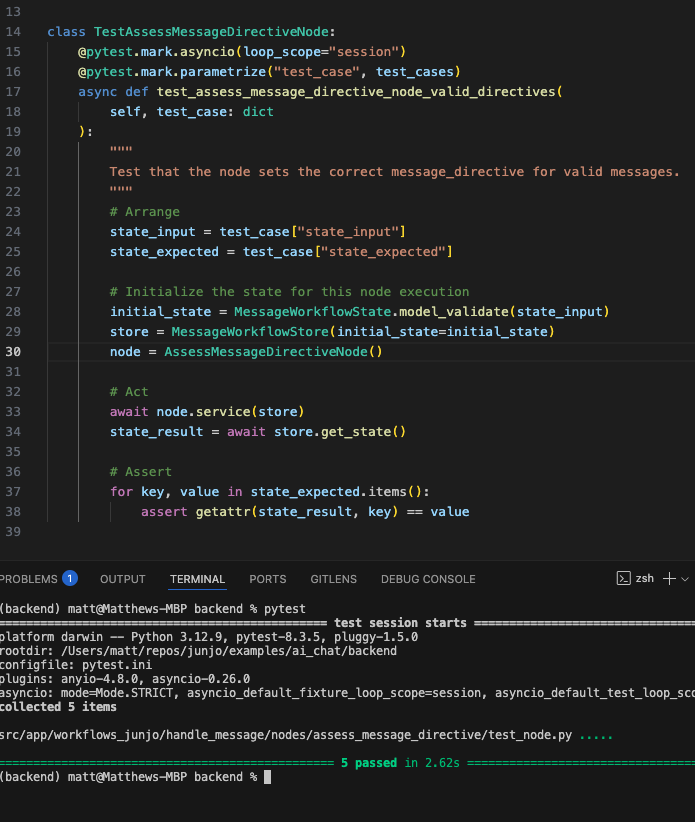The width and height of the screenshot is (695, 822).
Task: Click the dict type annotation
Action: pyautogui.click(x=258, y=112)
